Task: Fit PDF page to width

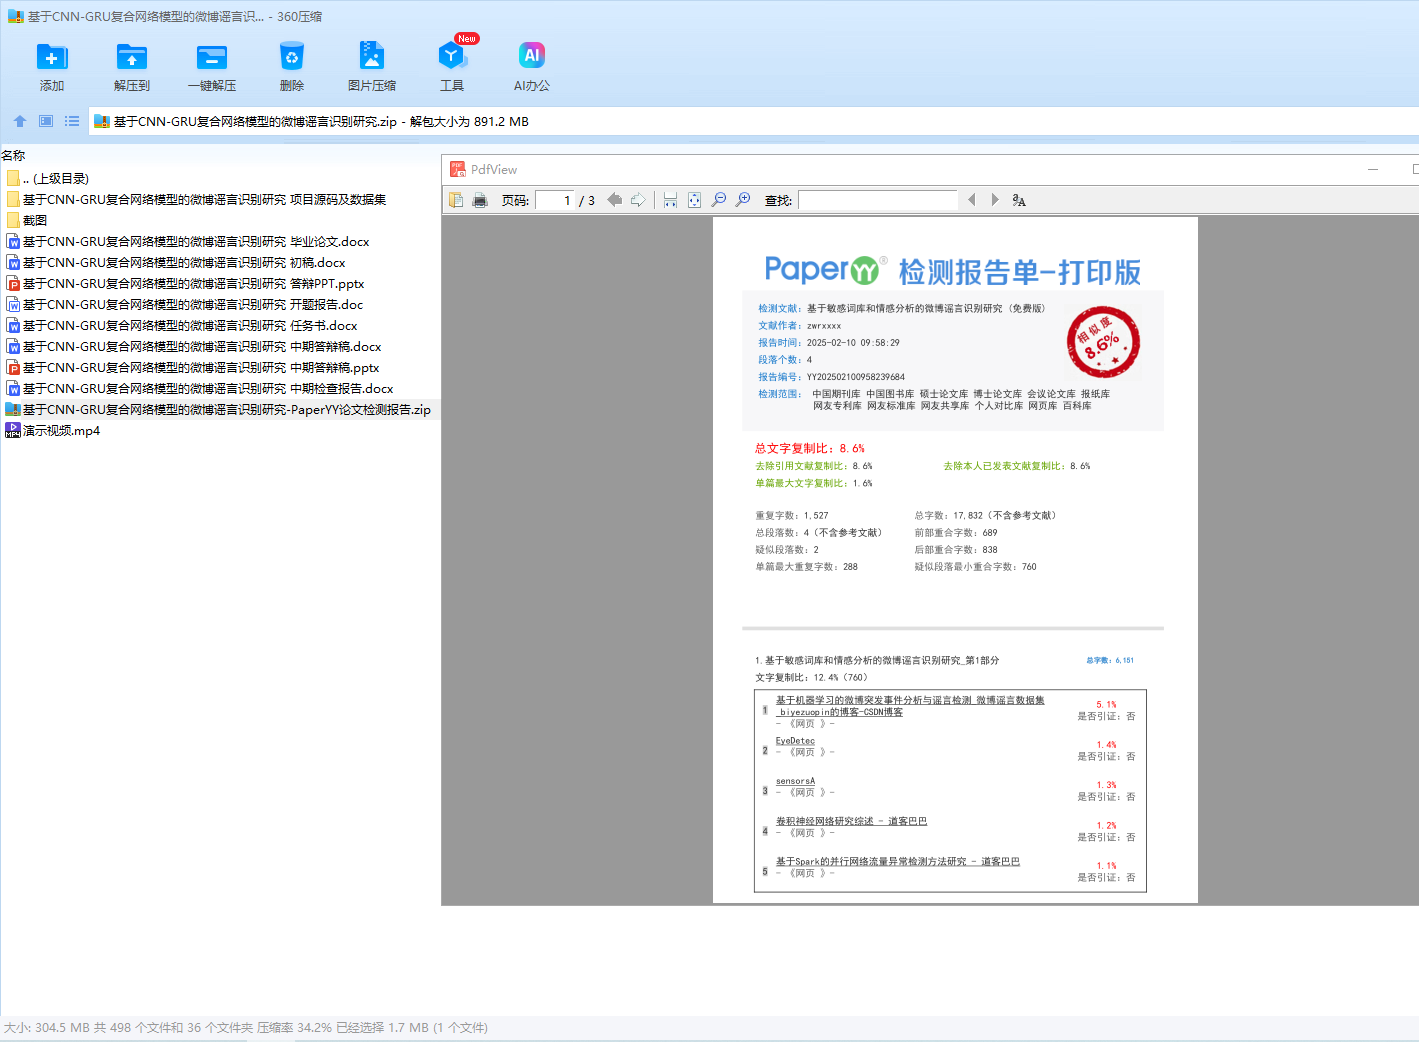Action: coord(670,200)
